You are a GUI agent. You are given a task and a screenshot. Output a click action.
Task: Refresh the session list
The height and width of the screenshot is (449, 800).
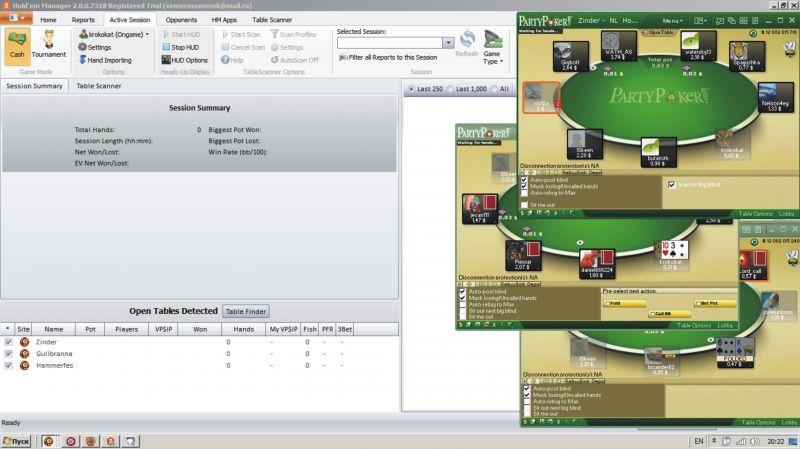pyautogui.click(x=467, y=43)
